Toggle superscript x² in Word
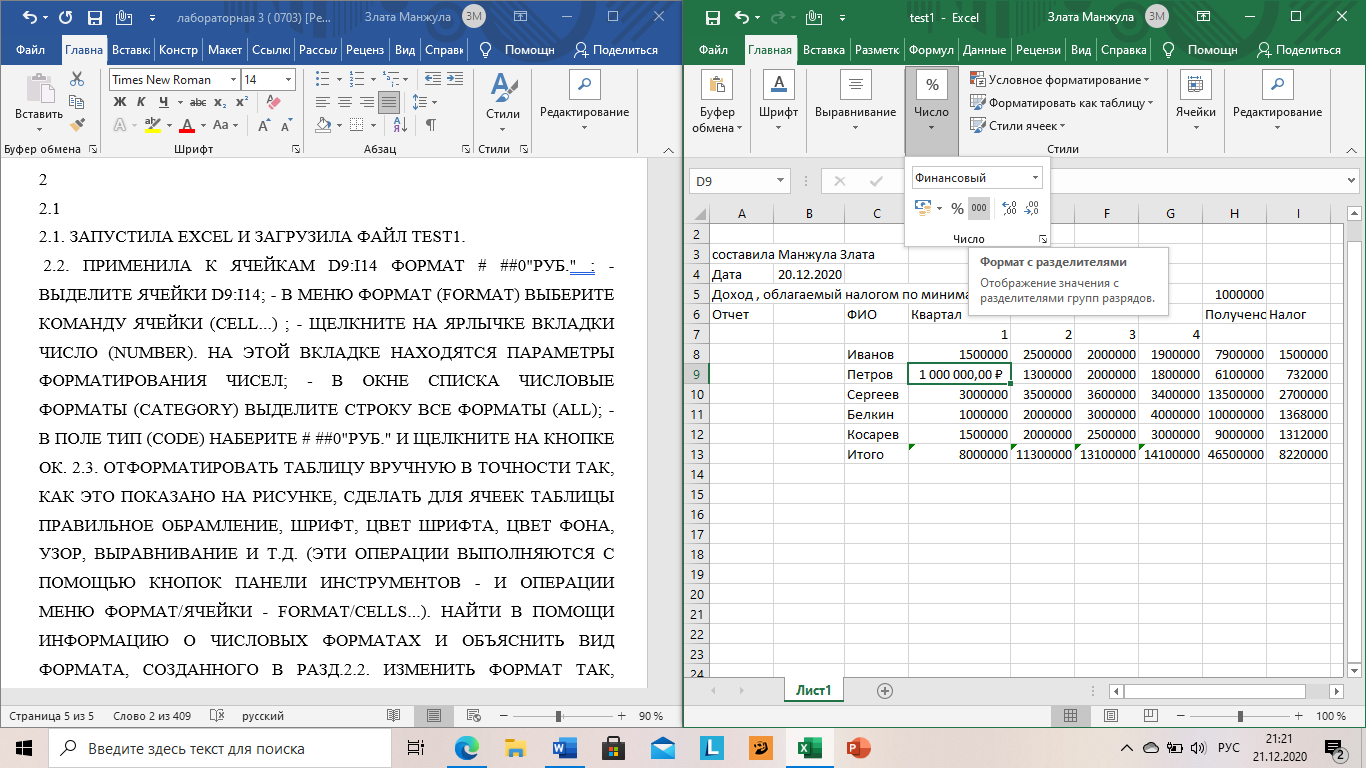This screenshot has height=768, width=1366. (x=240, y=102)
